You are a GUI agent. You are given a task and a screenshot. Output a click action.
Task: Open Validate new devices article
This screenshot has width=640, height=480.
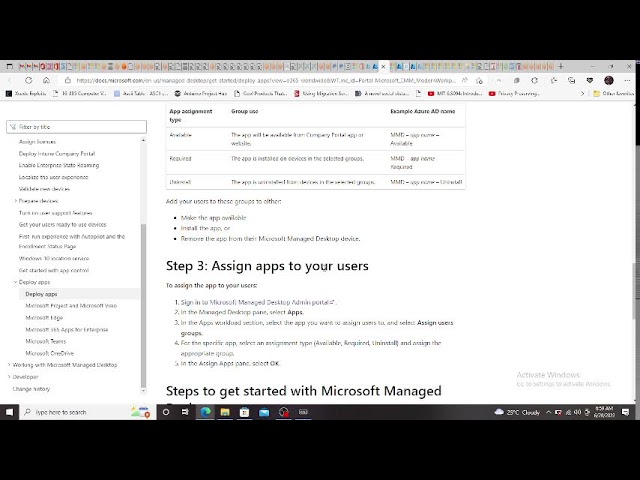tap(44, 189)
